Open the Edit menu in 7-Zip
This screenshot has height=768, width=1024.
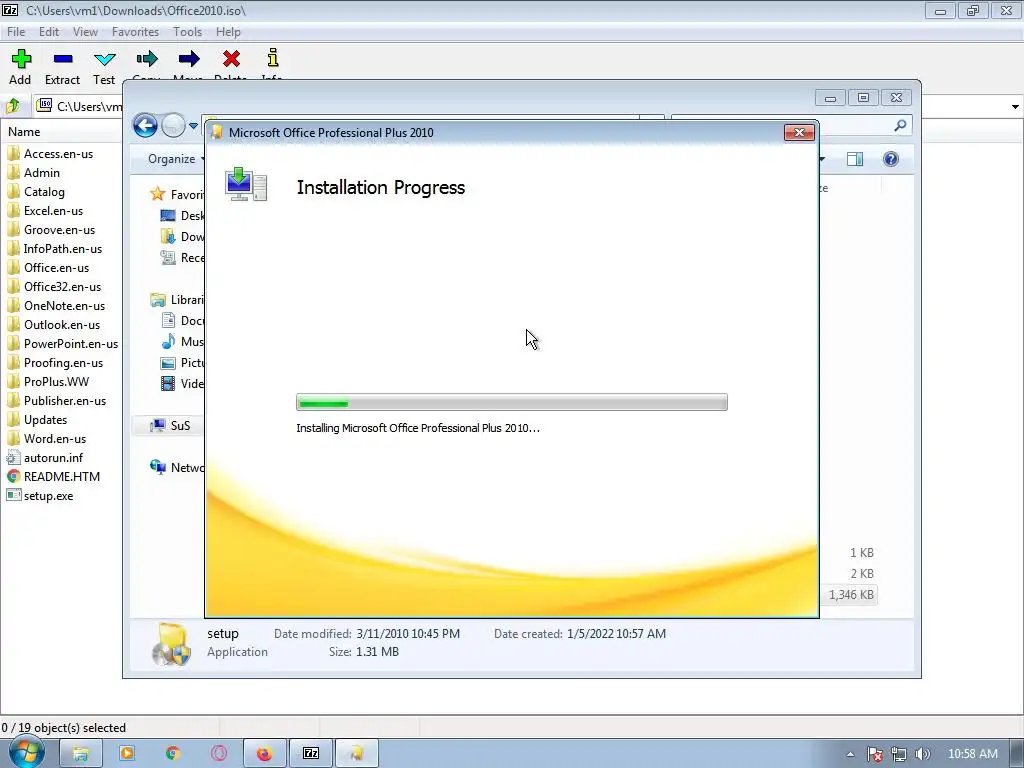click(49, 31)
